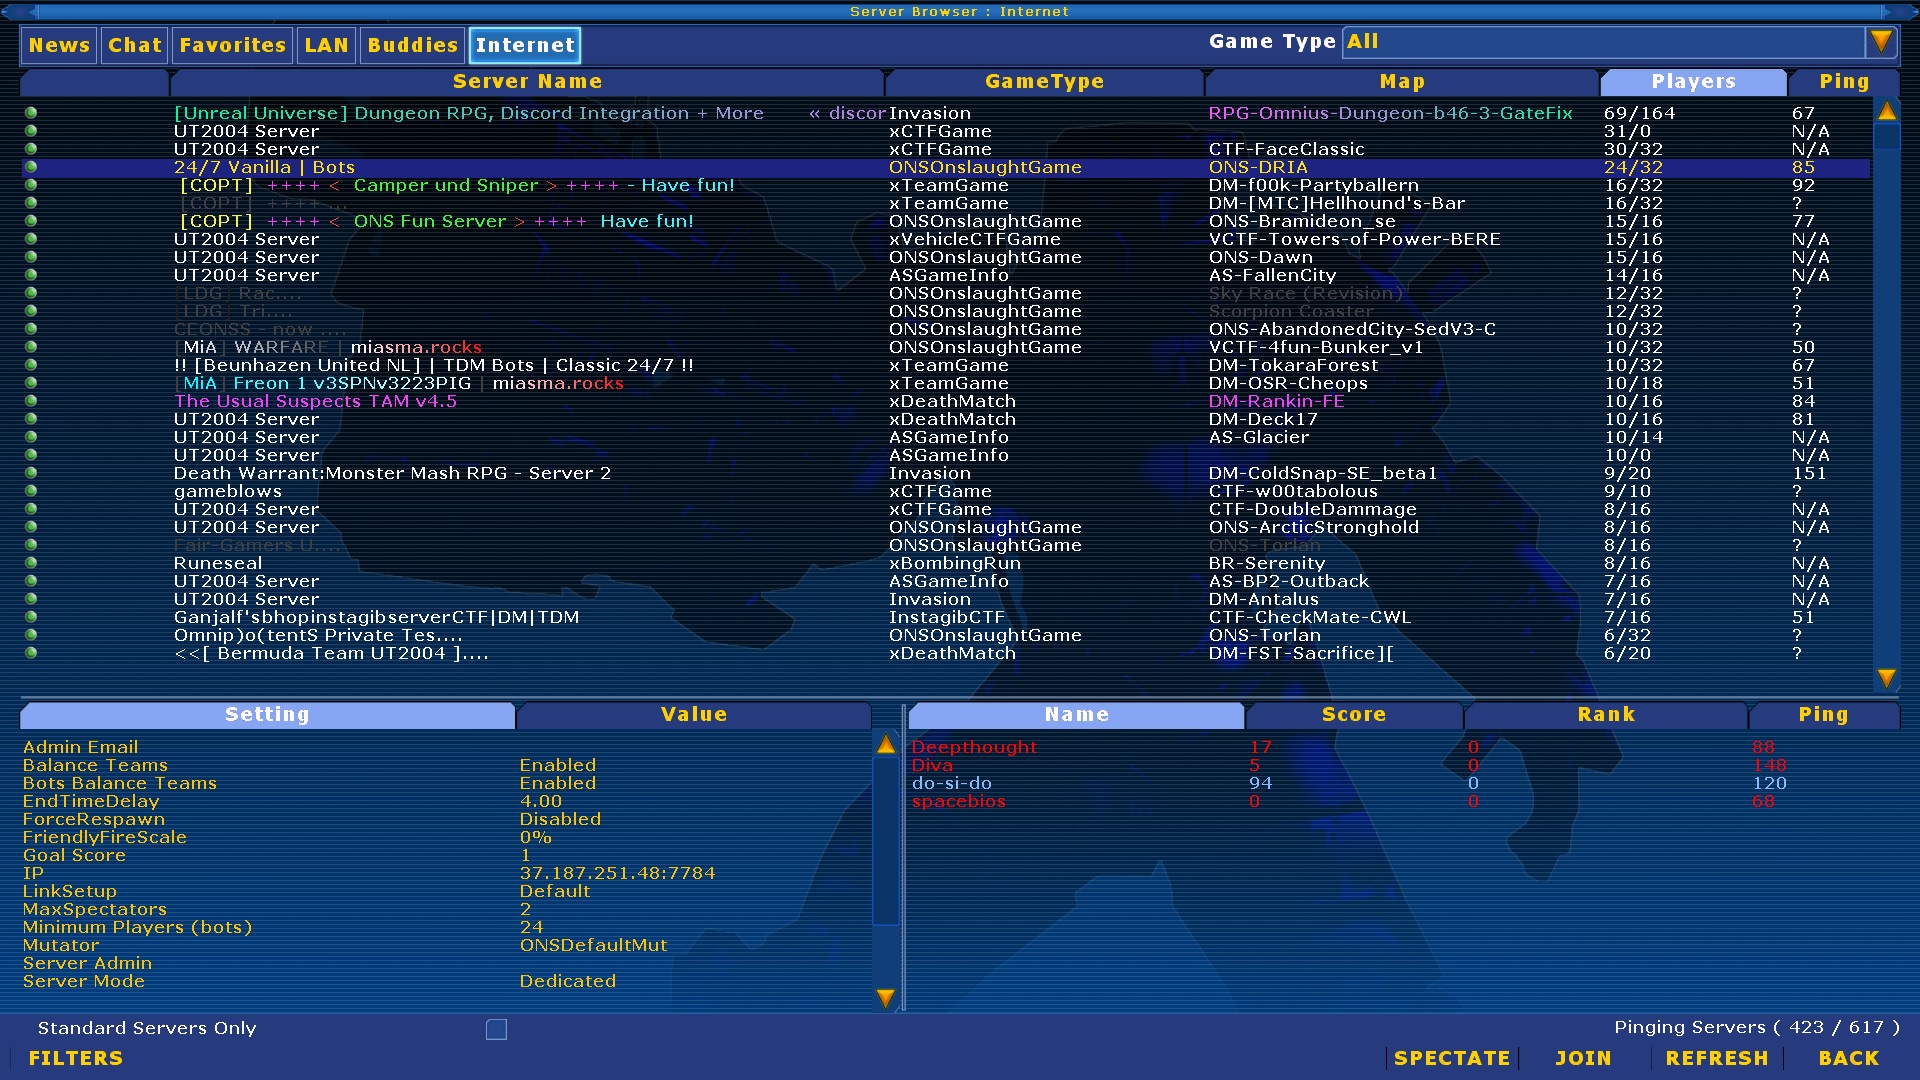This screenshot has height=1080, width=1920.
Task: Sort by Ping column header
Action: tap(1843, 82)
